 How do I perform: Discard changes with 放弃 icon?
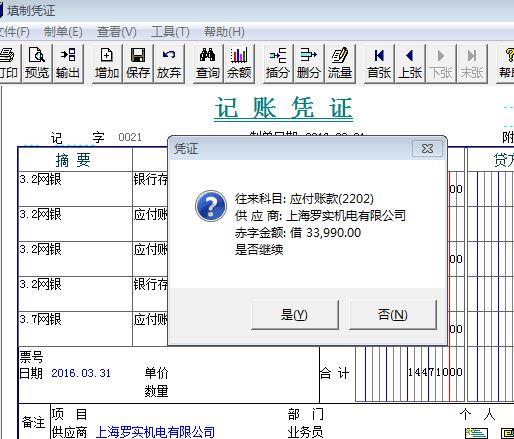pos(169,63)
